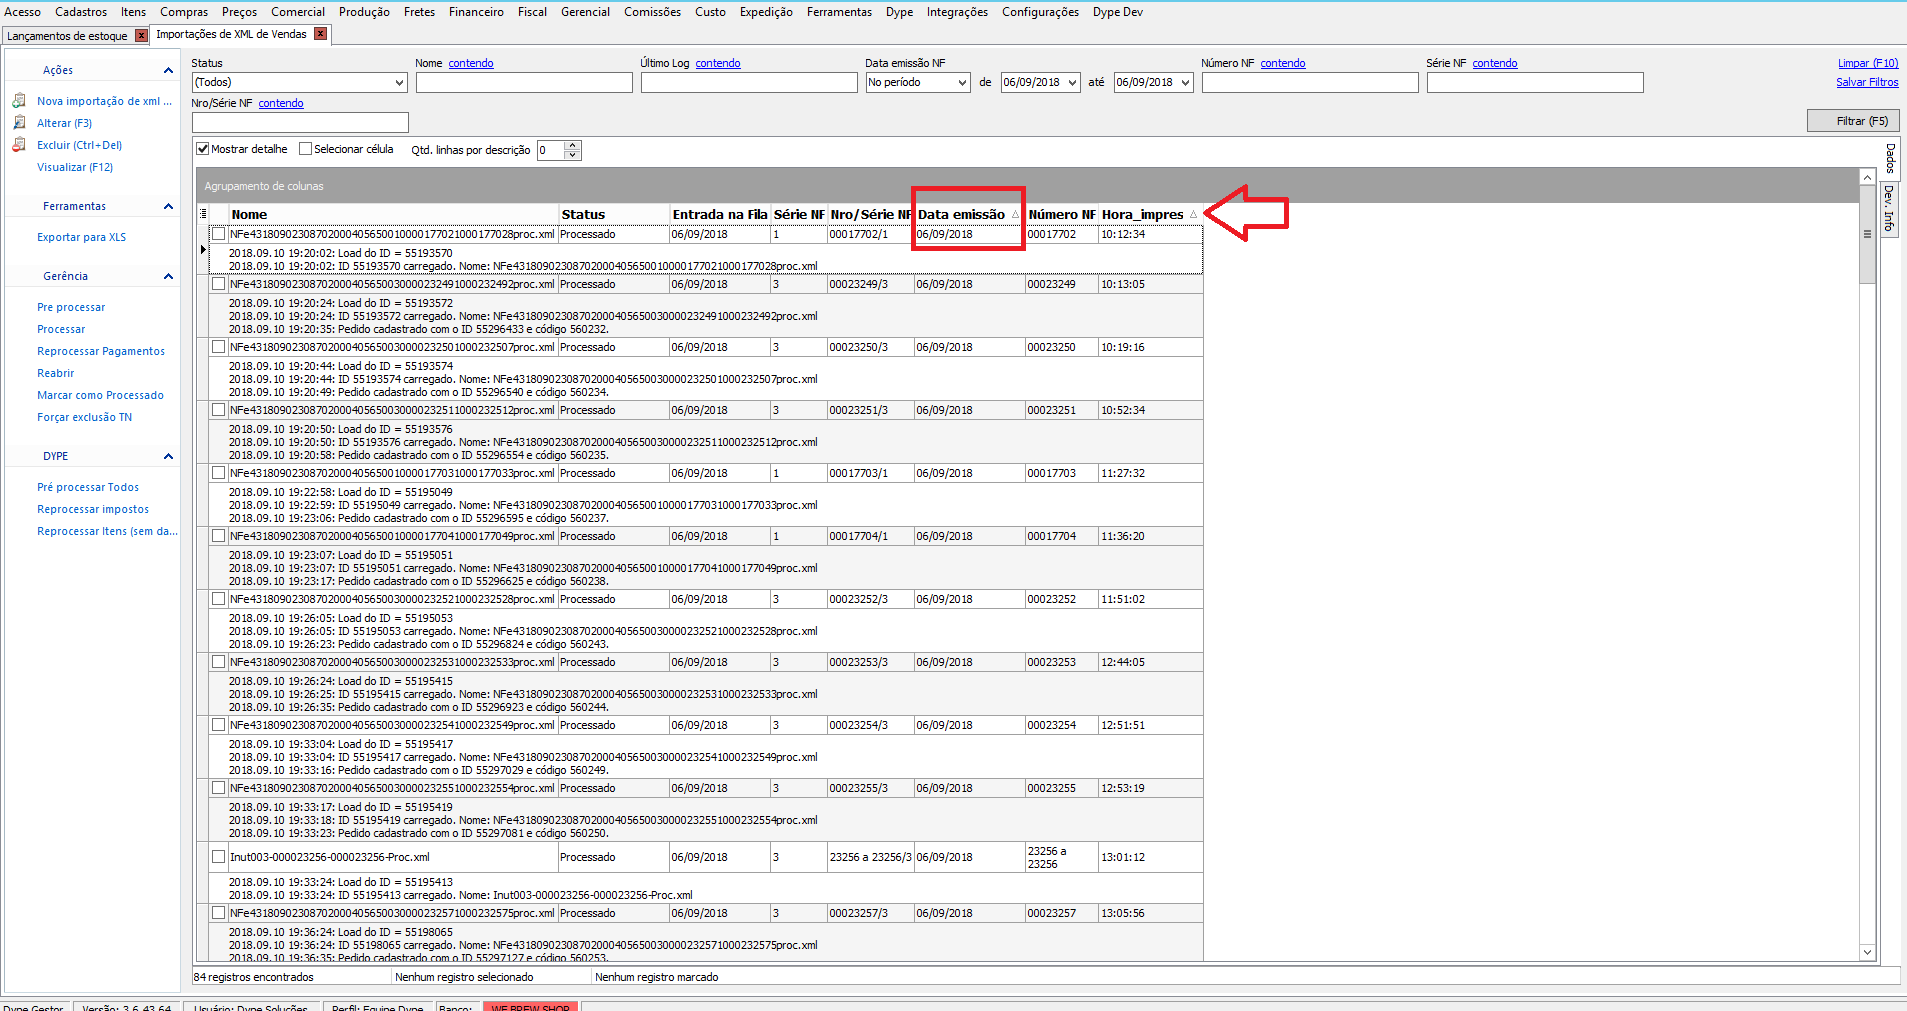Click Limpar (F10) link
The image size is (1907, 1011).
[1868, 63]
